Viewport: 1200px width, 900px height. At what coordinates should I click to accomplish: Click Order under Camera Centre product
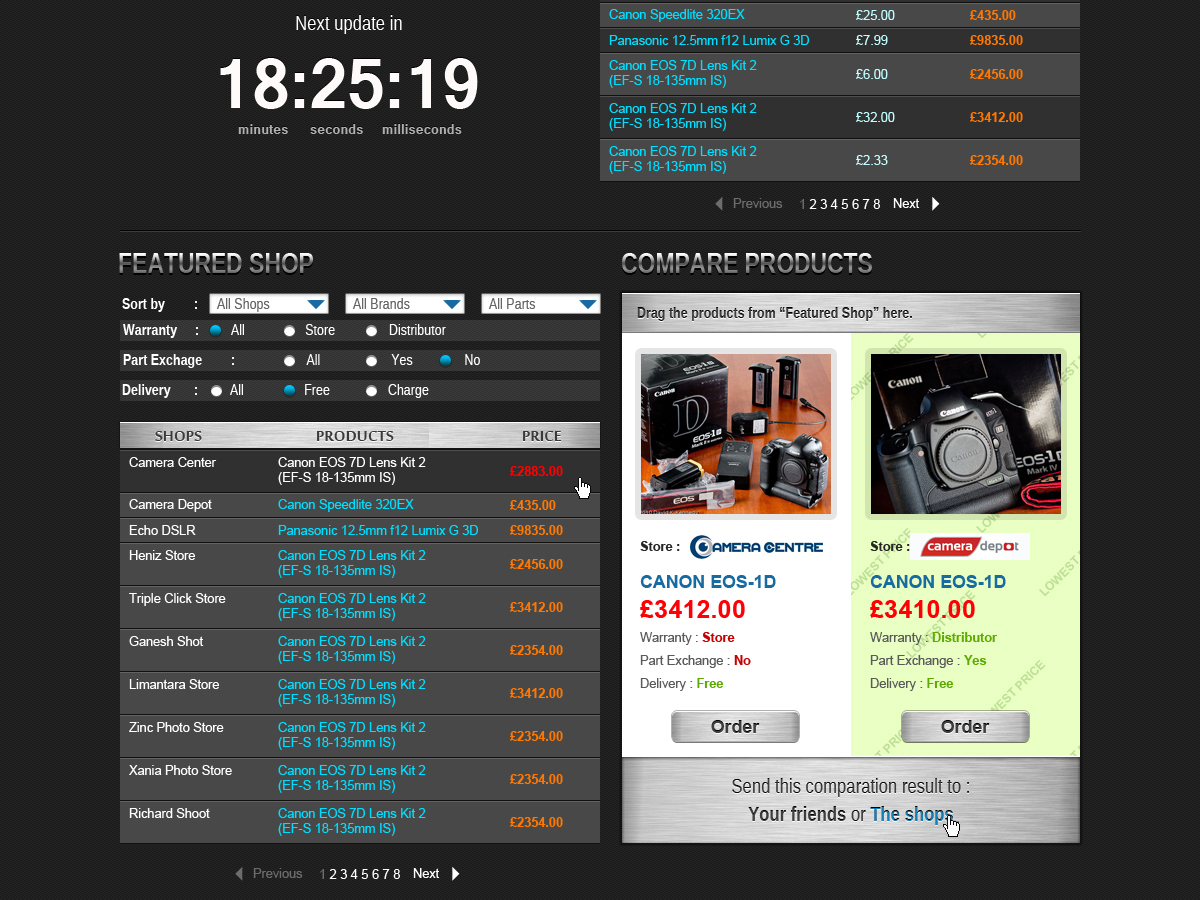click(x=735, y=727)
